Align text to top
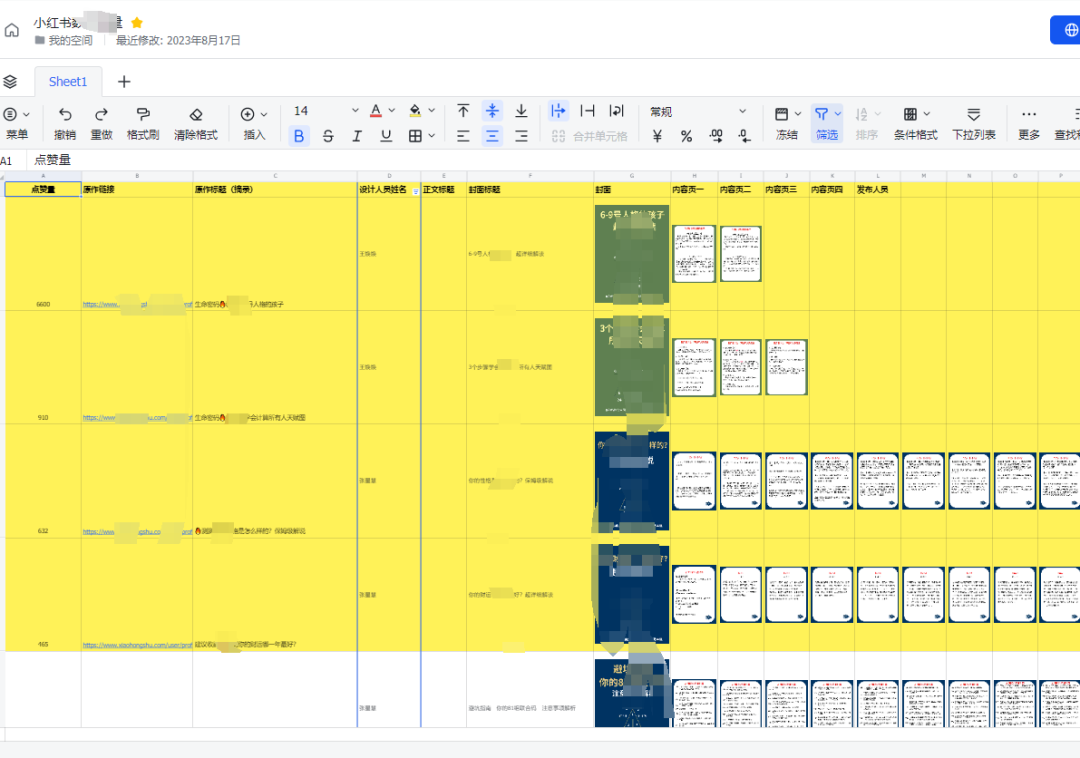The height and width of the screenshot is (758, 1080). point(463,111)
